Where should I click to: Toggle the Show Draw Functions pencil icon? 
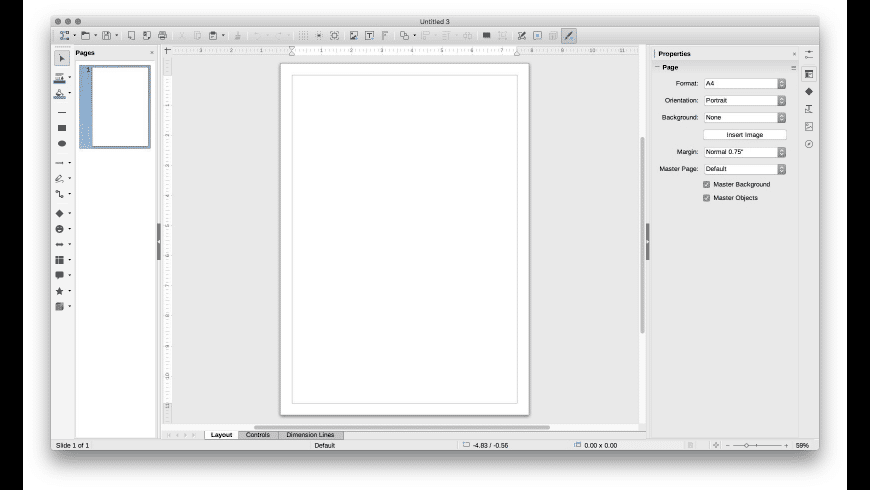coord(569,36)
